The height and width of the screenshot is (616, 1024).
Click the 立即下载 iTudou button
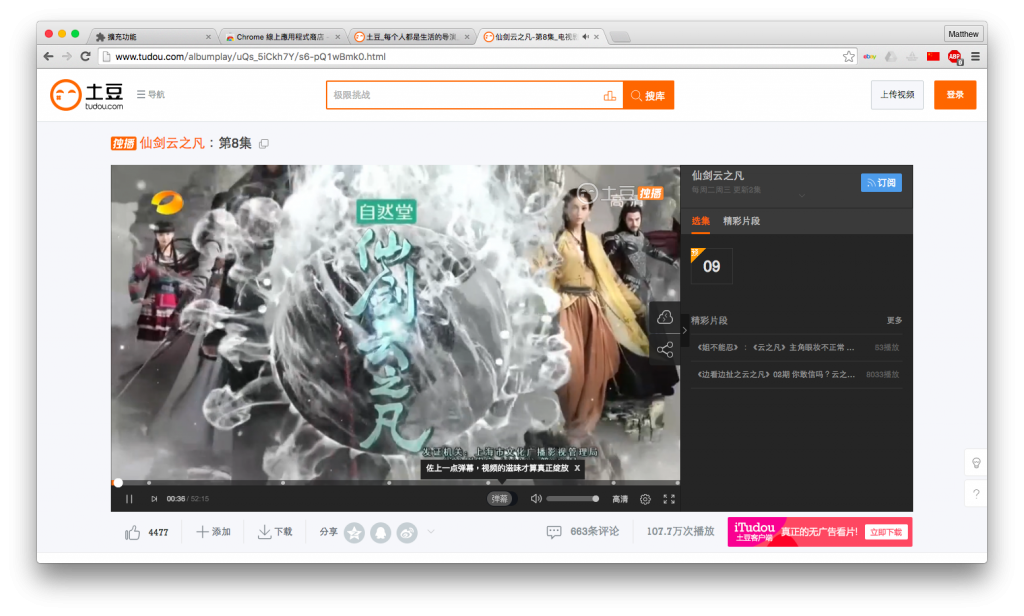(x=886, y=532)
